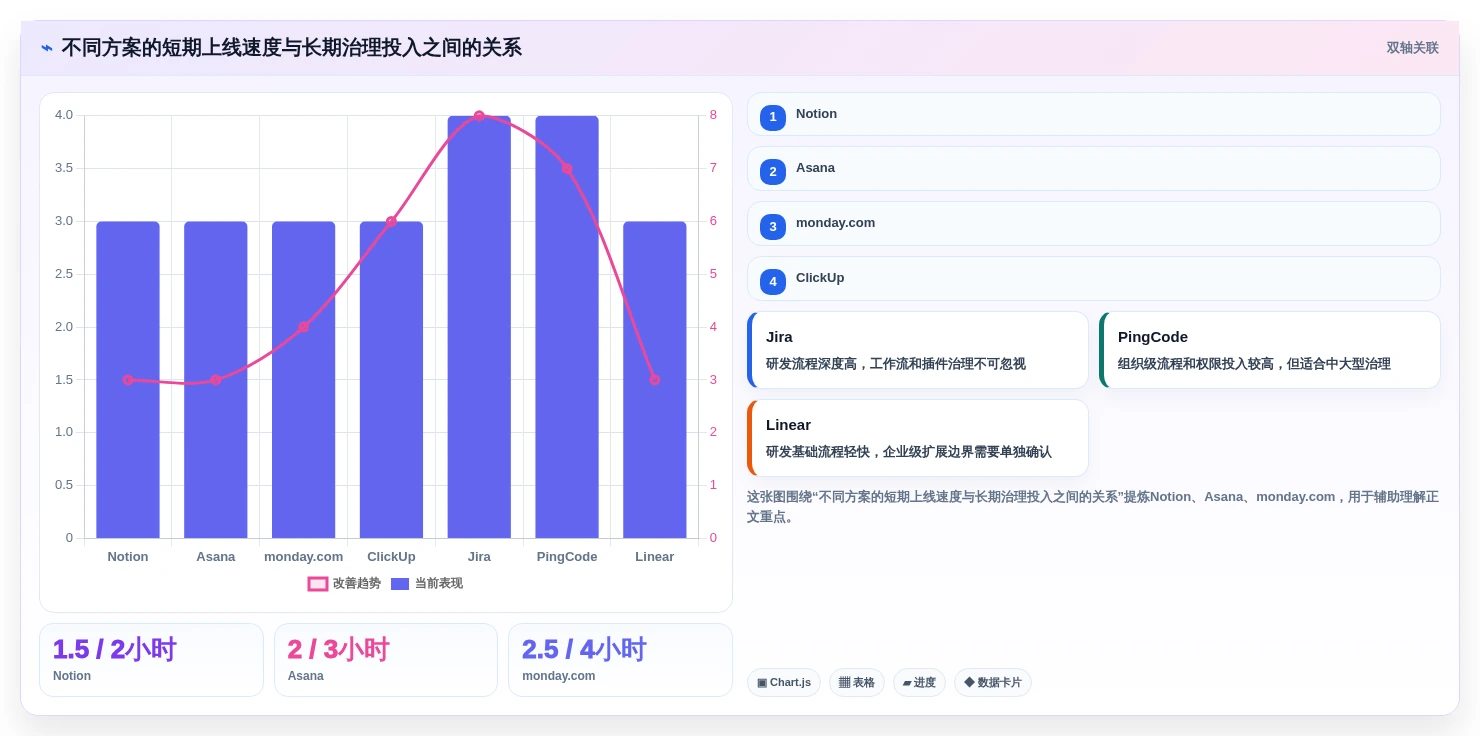Click the pink trend point above PingCode
The image size is (1480, 736).
(x=567, y=169)
